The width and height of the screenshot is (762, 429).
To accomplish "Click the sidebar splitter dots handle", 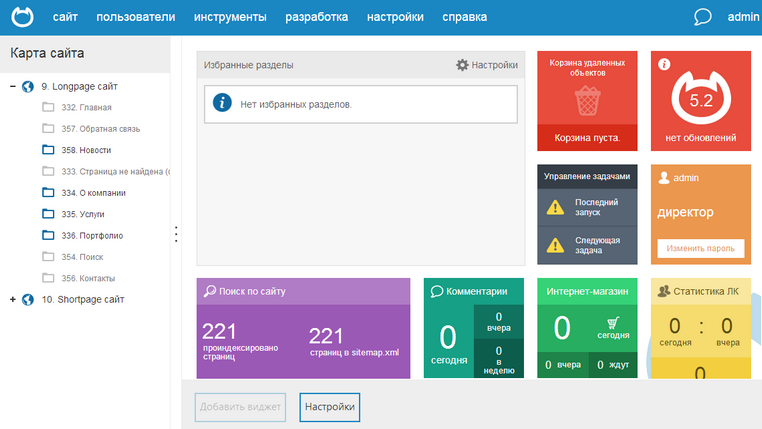I will point(176,234).
